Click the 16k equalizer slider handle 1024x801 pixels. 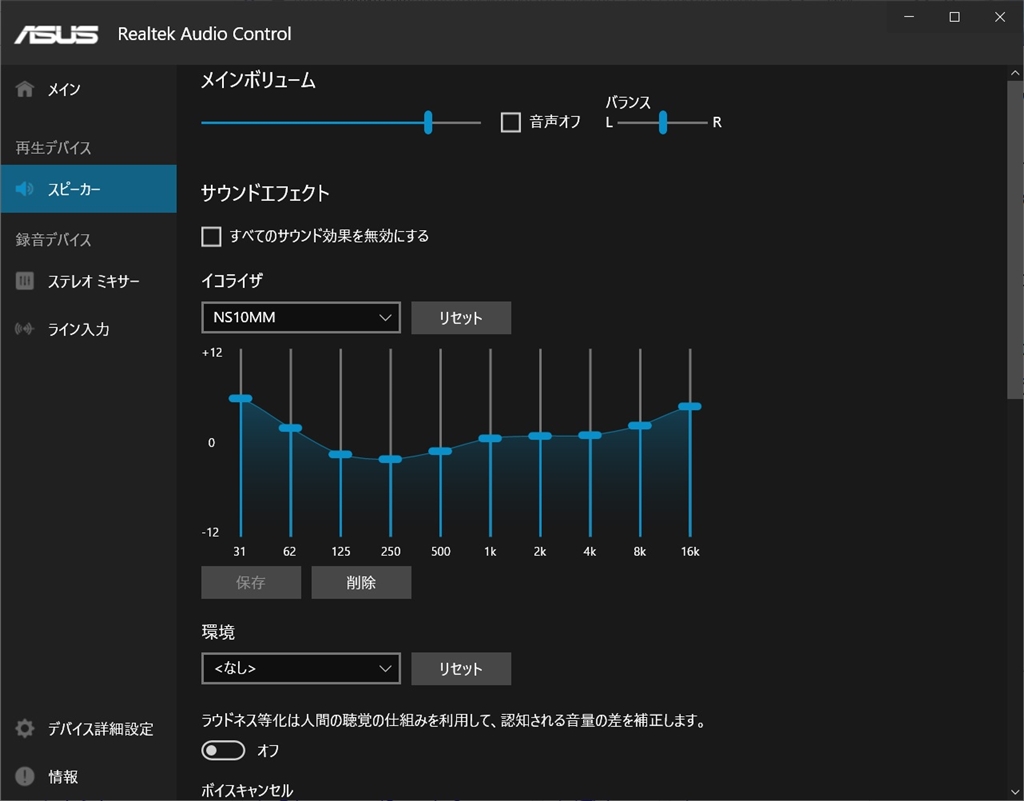point(690,406)
